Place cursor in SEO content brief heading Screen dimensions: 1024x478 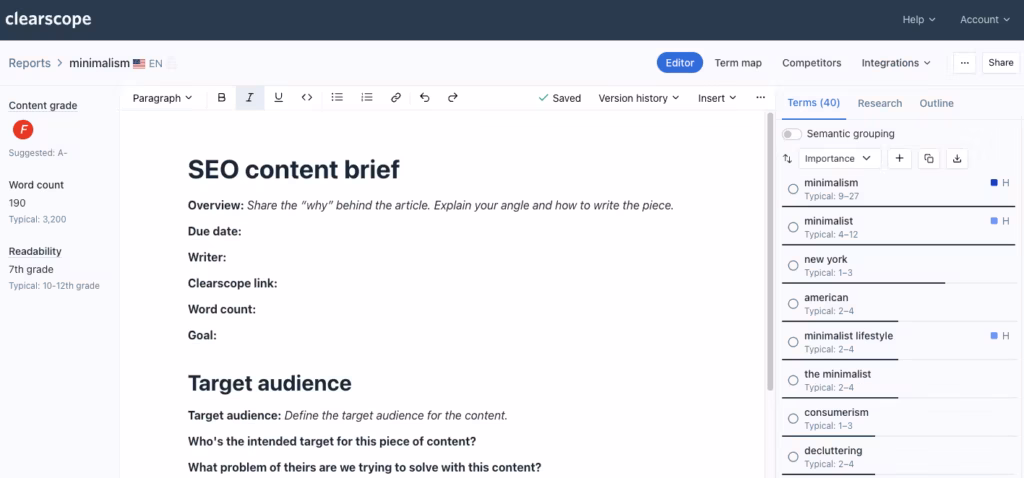click(x=294, y=170)
